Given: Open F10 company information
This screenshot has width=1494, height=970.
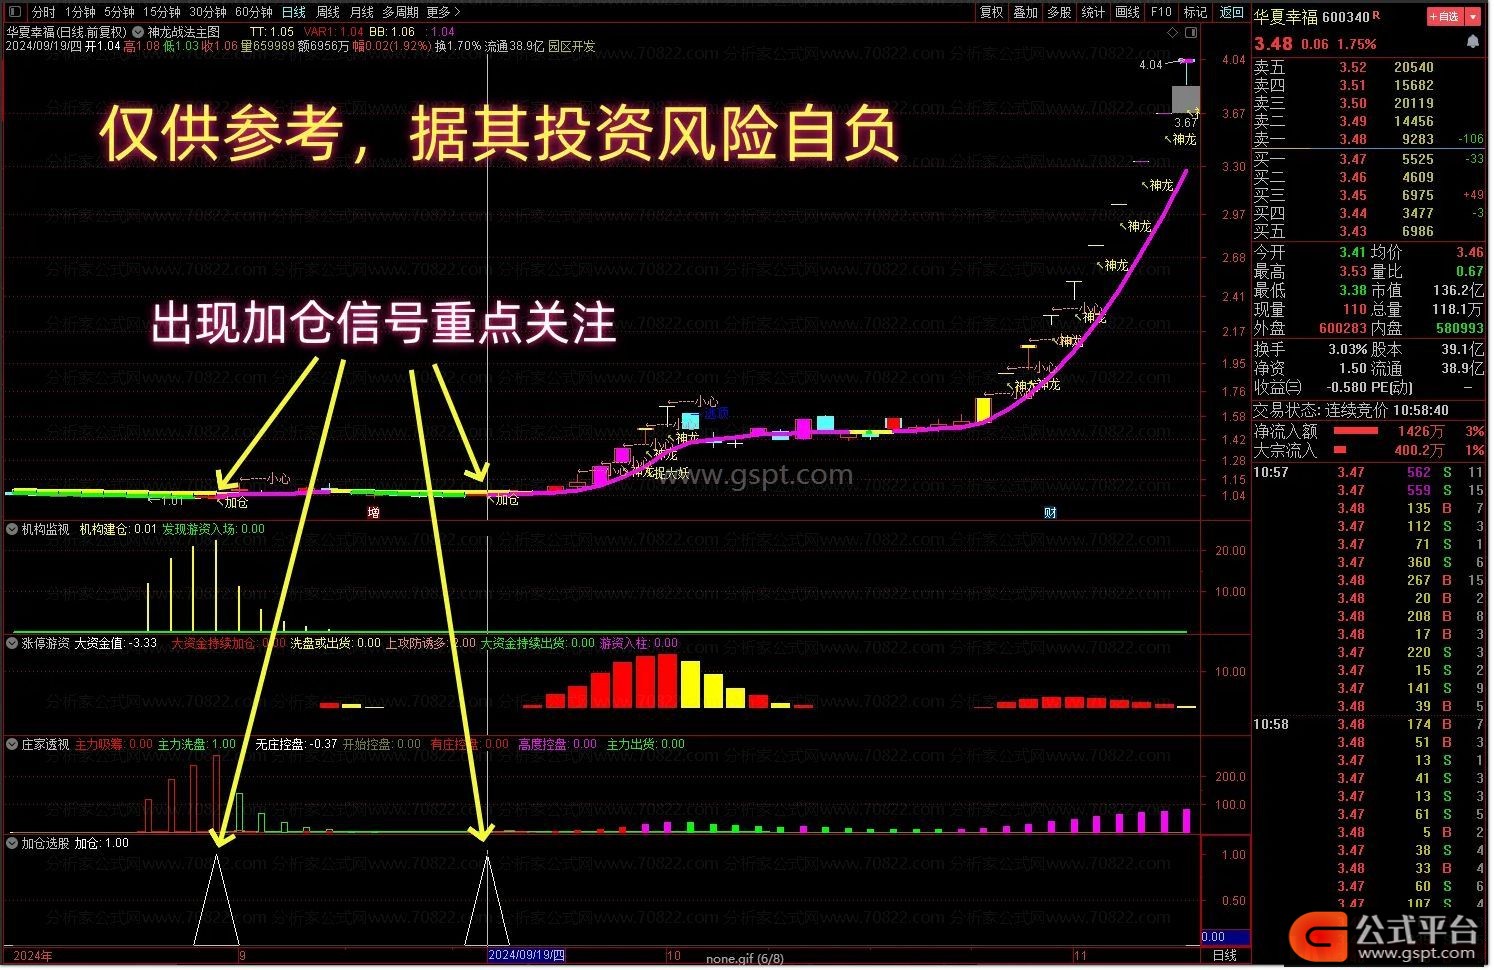Looking at the screenshot, I should pos(1161,12).
